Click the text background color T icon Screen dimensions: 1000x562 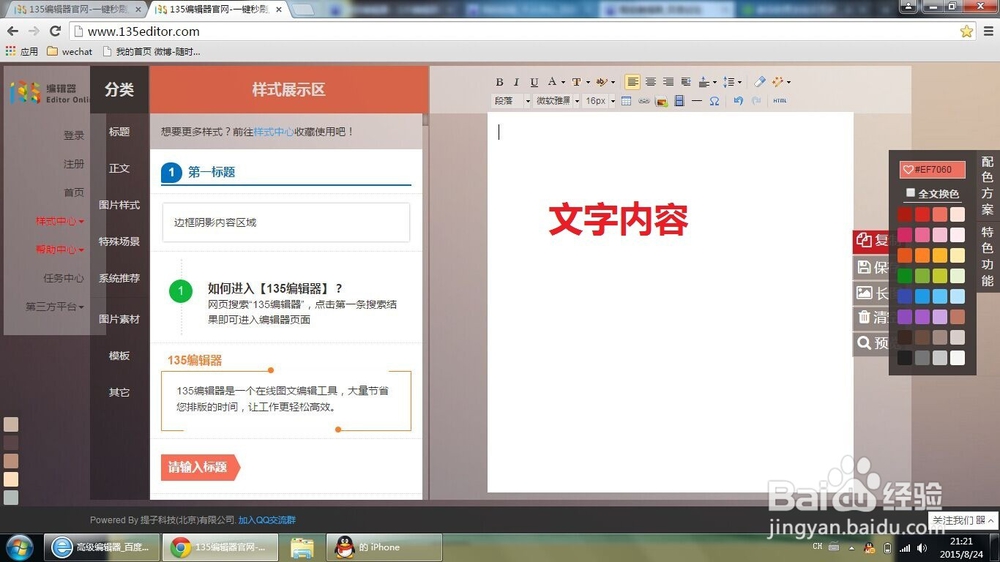pos(576,82)
